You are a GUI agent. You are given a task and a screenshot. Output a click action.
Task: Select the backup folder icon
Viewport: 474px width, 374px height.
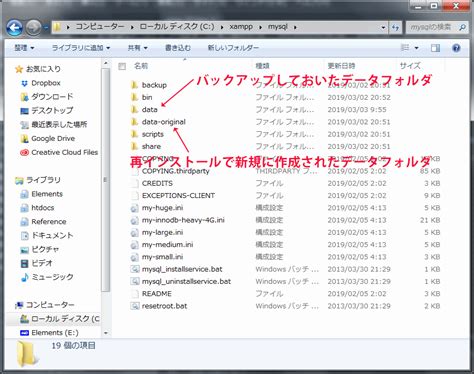(x=134, y=85)
